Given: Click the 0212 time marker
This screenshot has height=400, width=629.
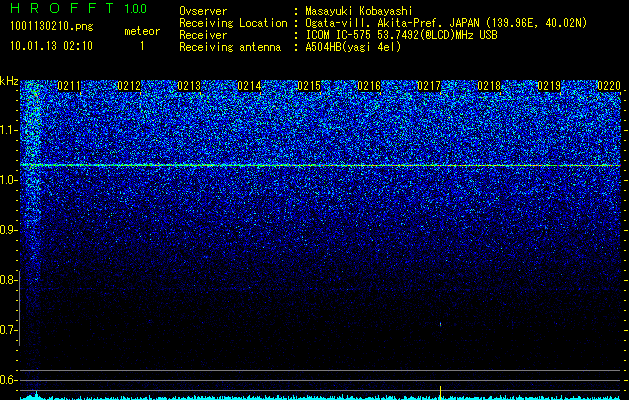Looking at the screenshot, I should coord(129,86).
